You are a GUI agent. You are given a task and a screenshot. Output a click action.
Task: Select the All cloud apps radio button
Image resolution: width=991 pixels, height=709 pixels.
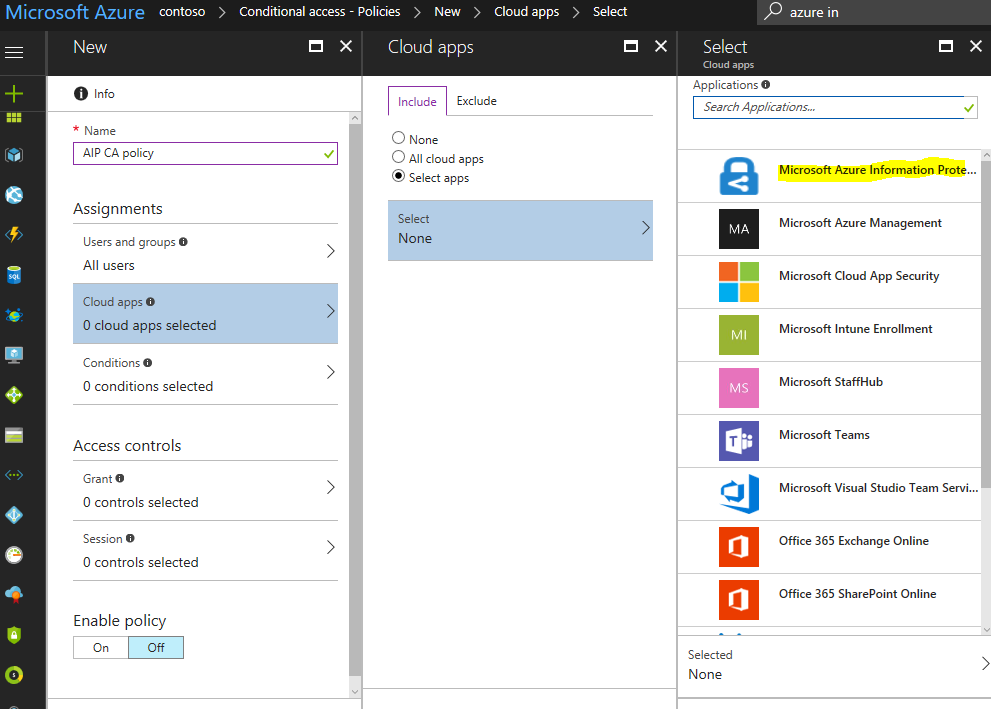[398, 157]
